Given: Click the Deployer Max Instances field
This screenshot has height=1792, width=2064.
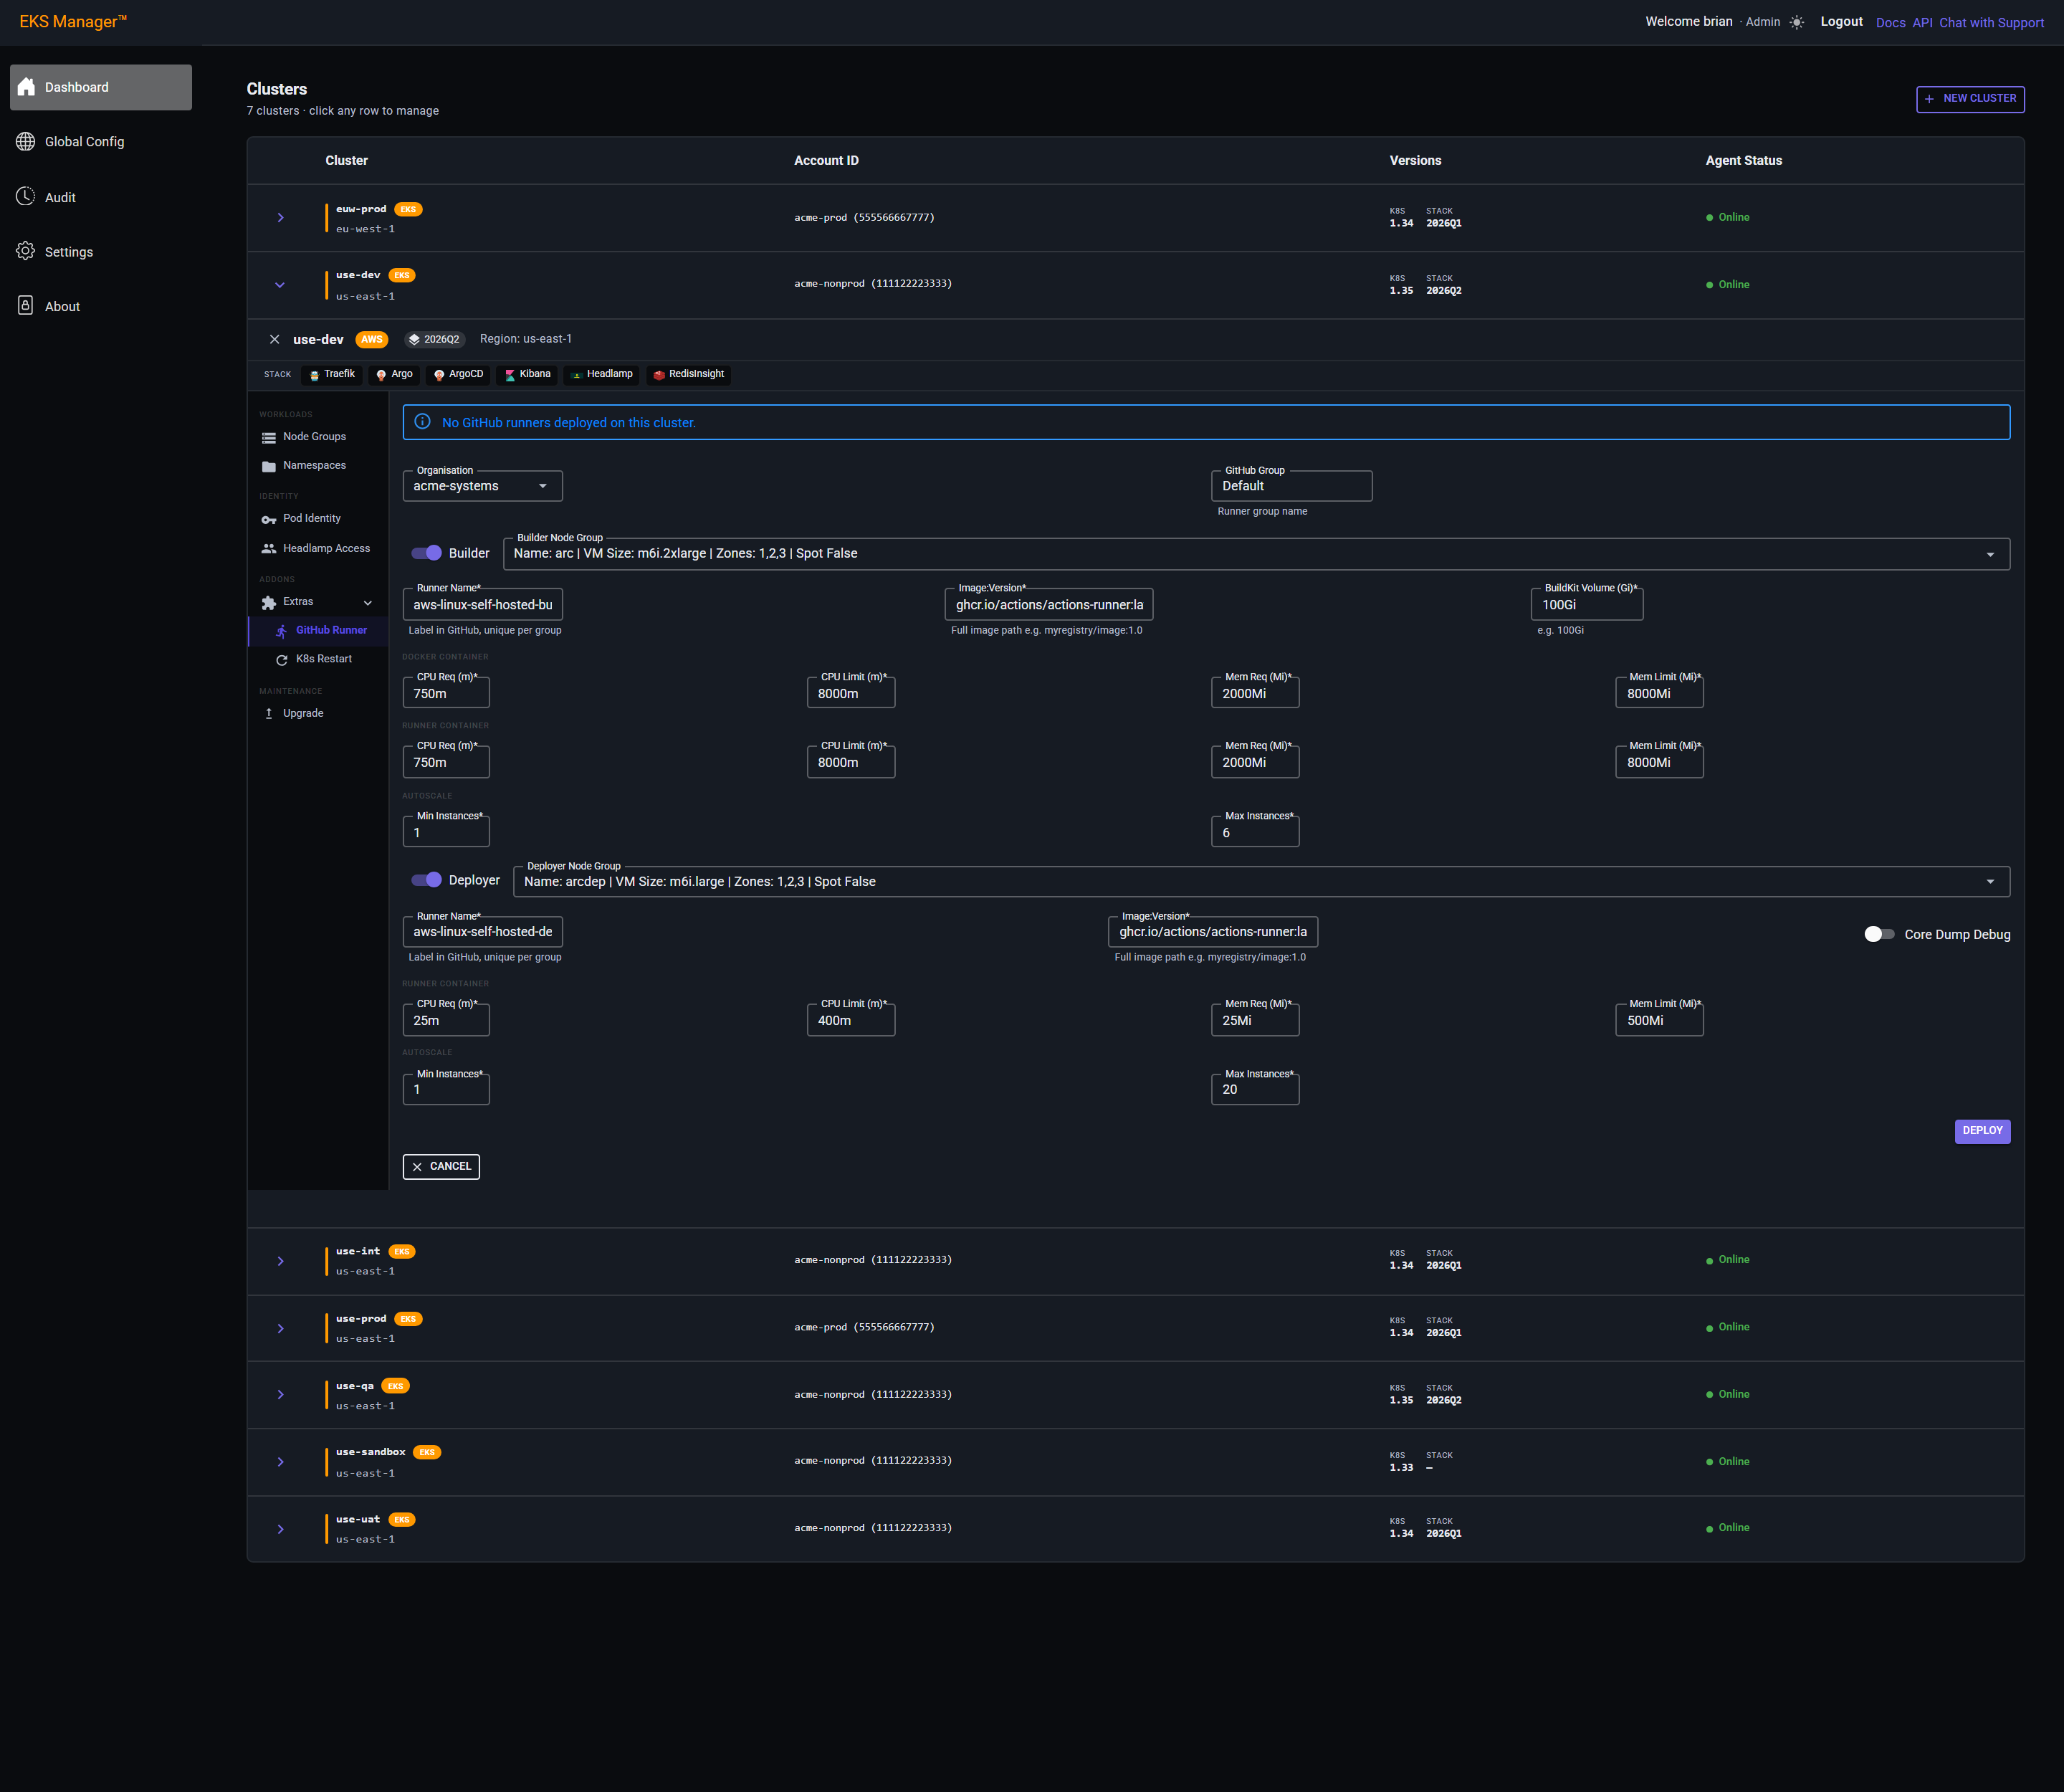Looking at the screenshot, I should [1255, 1089].
